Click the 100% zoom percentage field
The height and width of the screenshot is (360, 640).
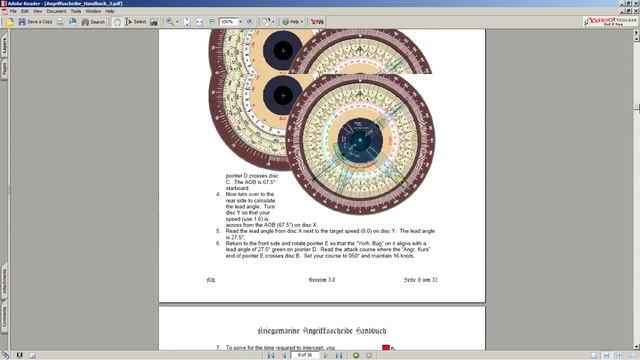(x=228, y=22)
